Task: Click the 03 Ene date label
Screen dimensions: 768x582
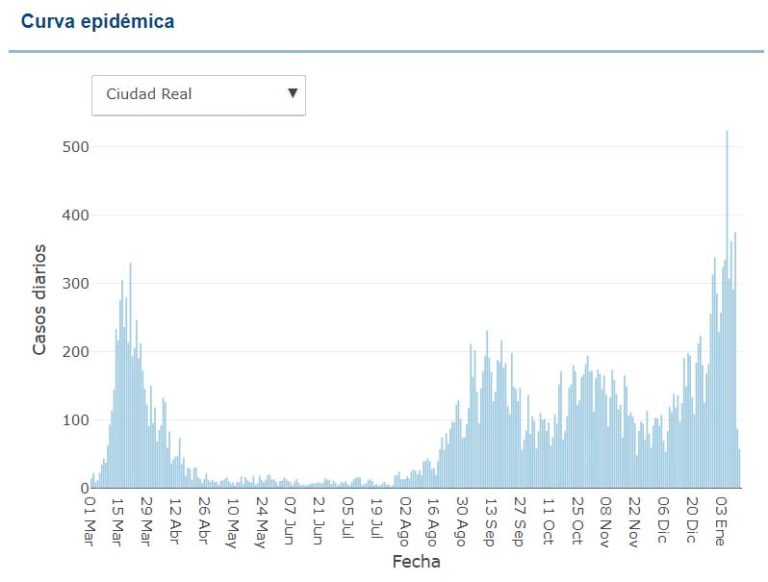Action: [720, 519]
